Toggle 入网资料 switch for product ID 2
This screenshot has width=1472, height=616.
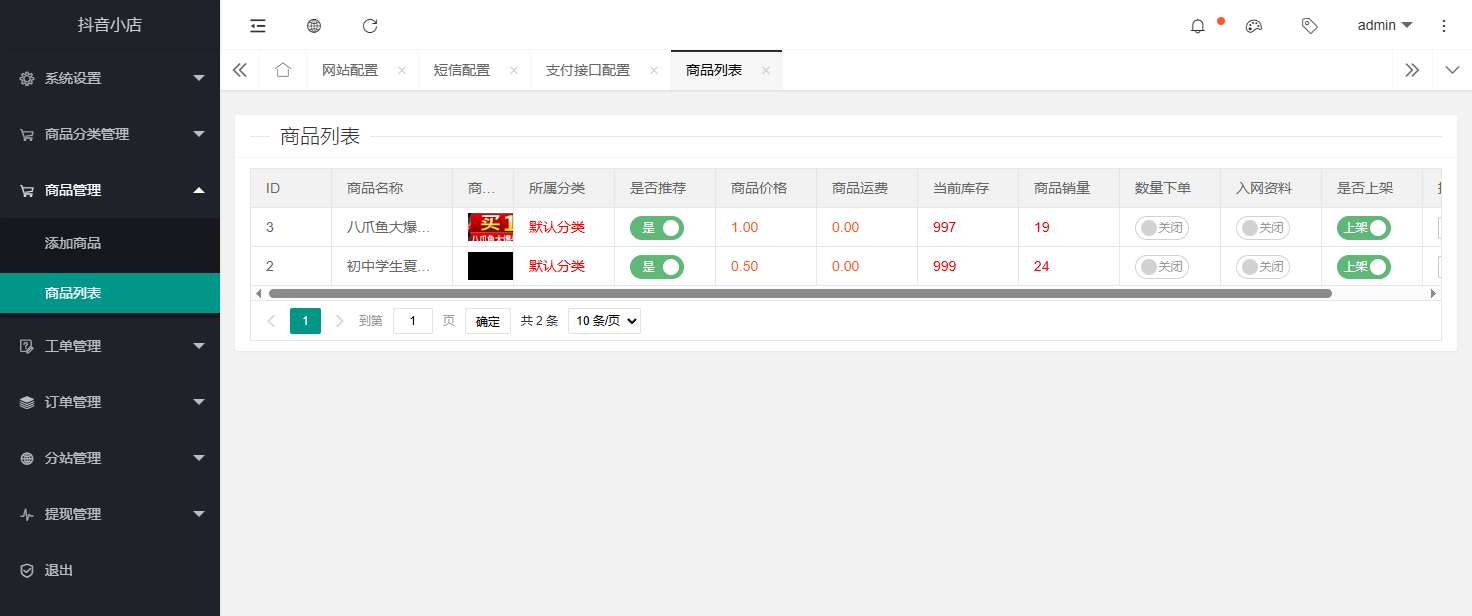[1263, 267]
